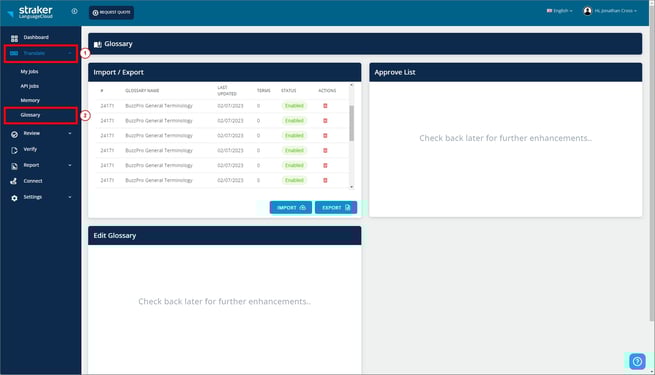655x375 pixels.
Task: Open Memory in the sidebar
Action: [x=30, y=100]
